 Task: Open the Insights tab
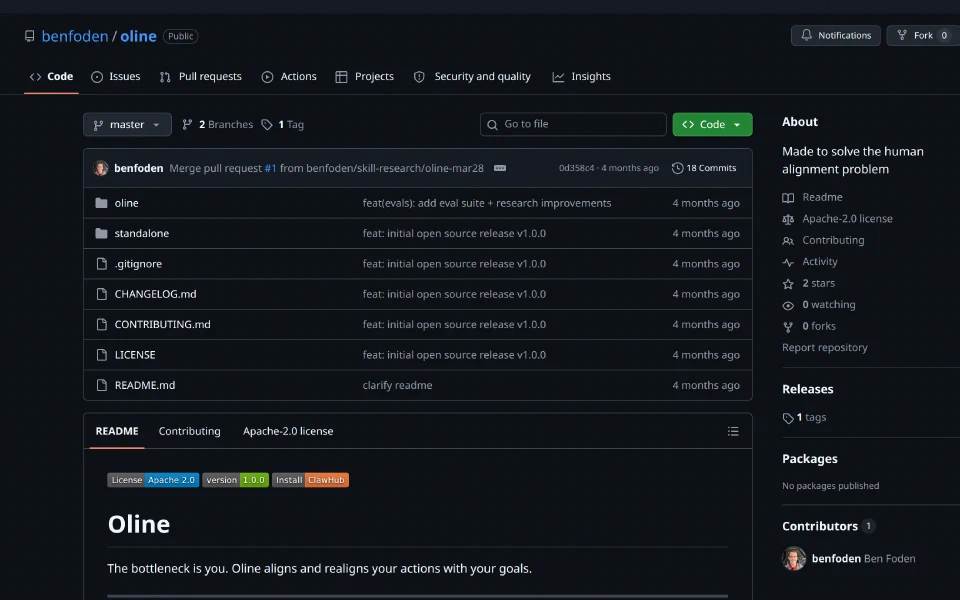(x=582, y=77)
